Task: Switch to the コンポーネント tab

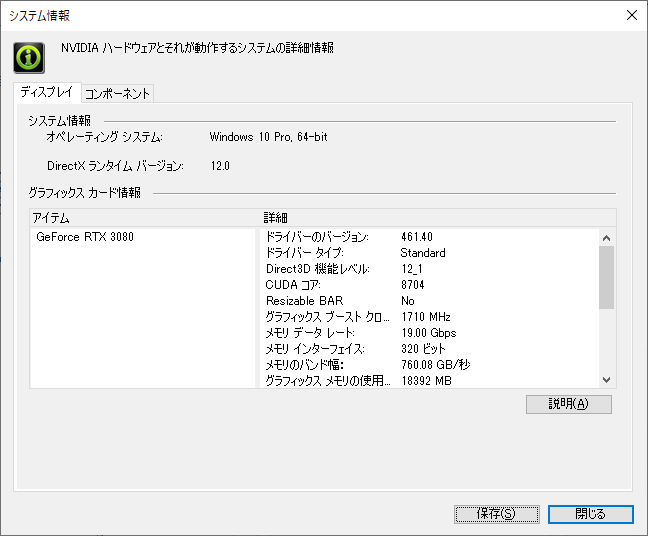Action: (117, 94)
